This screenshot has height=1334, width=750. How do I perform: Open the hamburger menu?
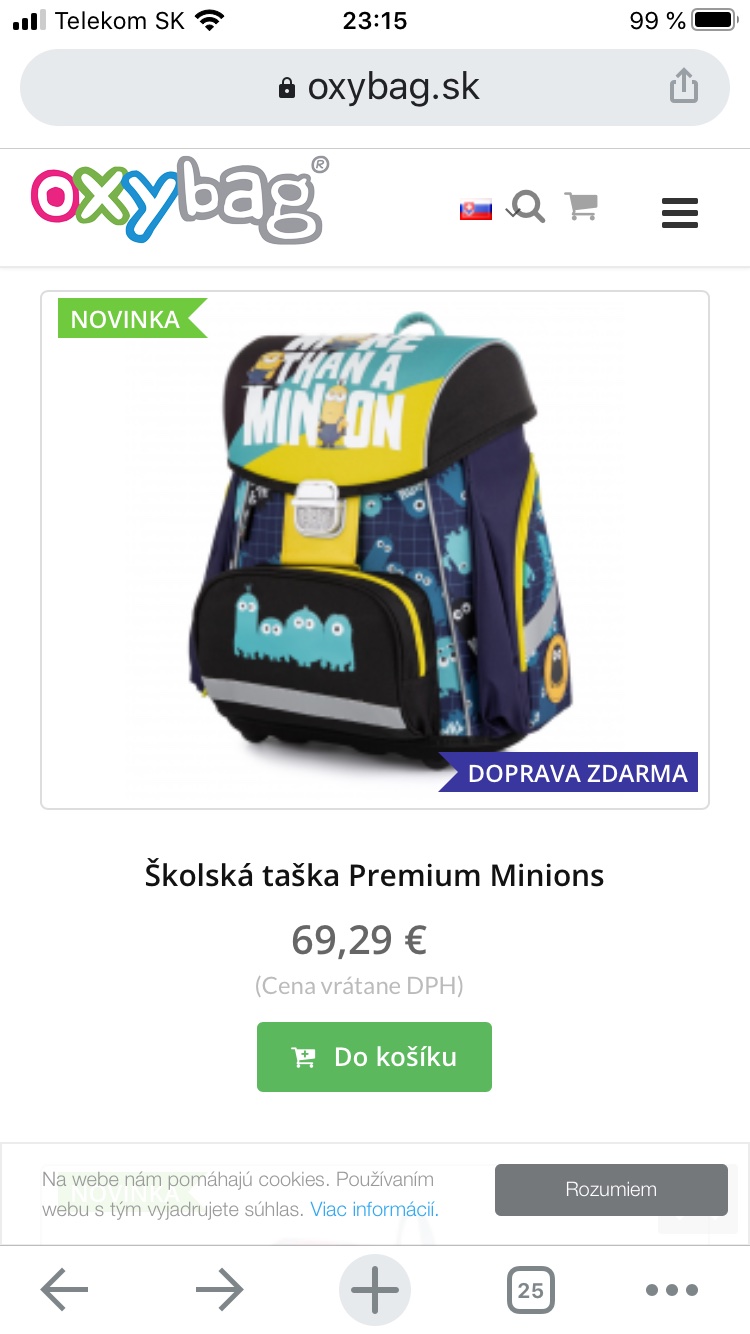[x=680, y=213]
